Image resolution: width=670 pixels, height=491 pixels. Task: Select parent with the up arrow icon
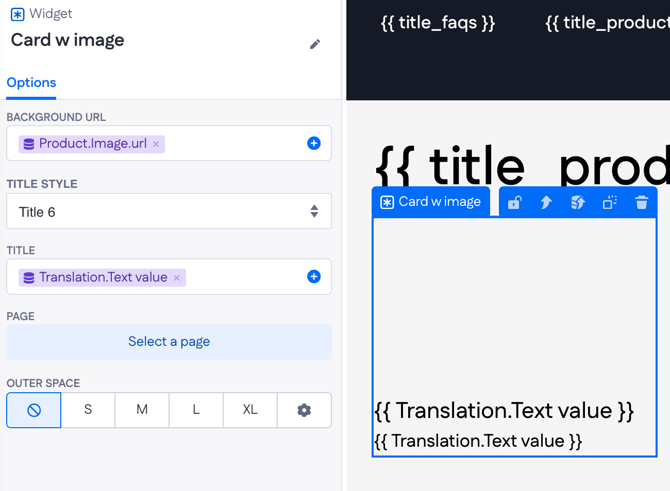click(546, 202)
